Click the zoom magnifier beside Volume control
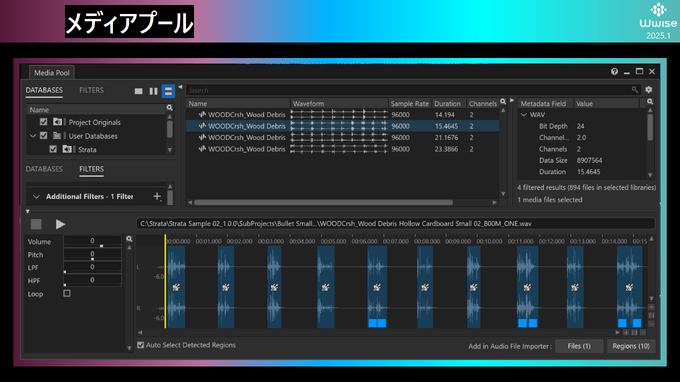Image resolution: width=680 pixels, height=382 pixels. point(129,239)
